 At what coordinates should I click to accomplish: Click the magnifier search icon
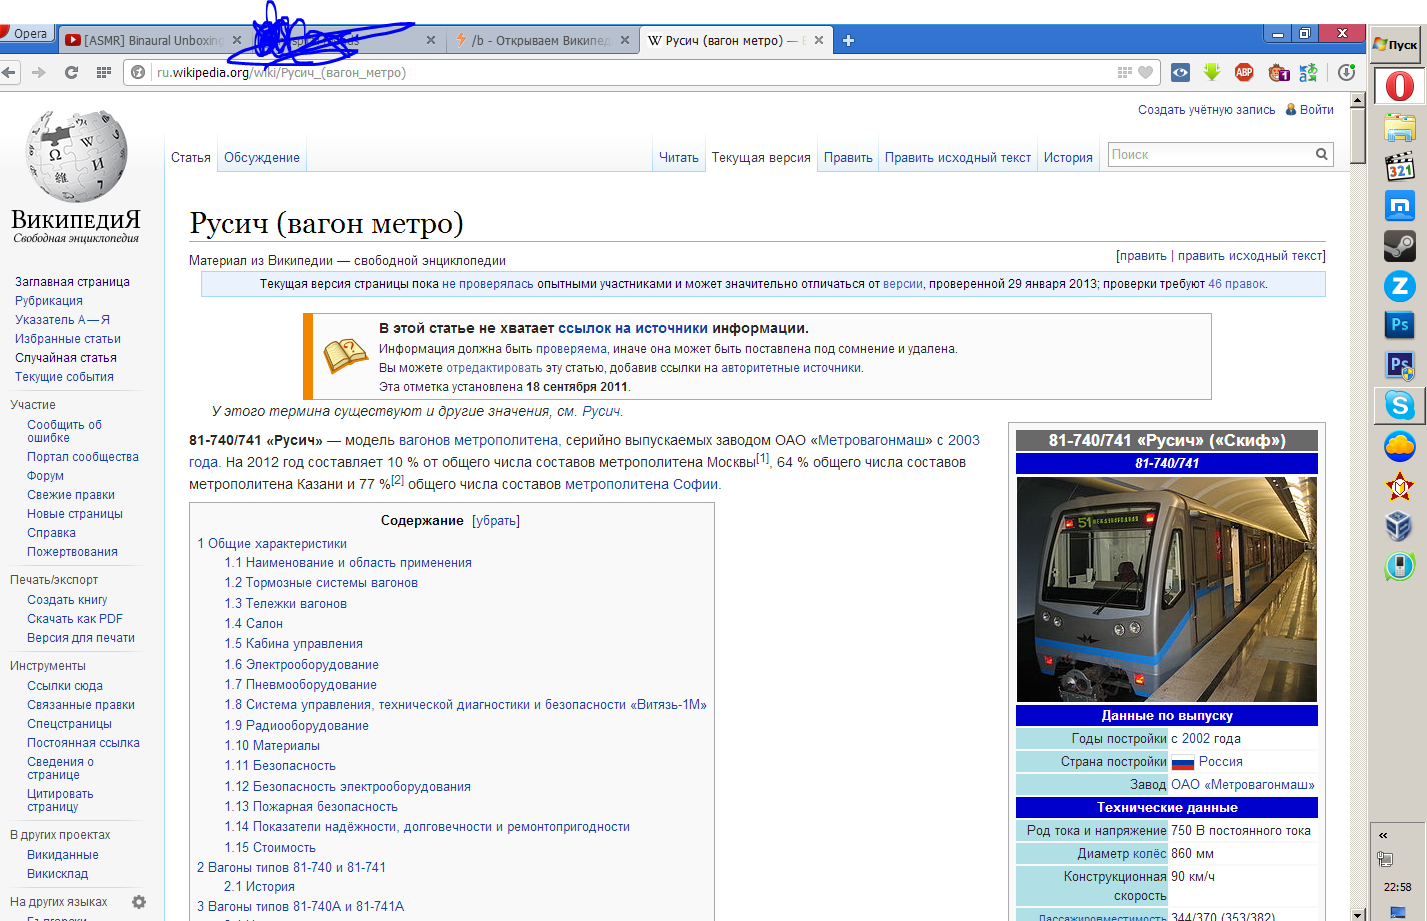[x=1322, y=154]
